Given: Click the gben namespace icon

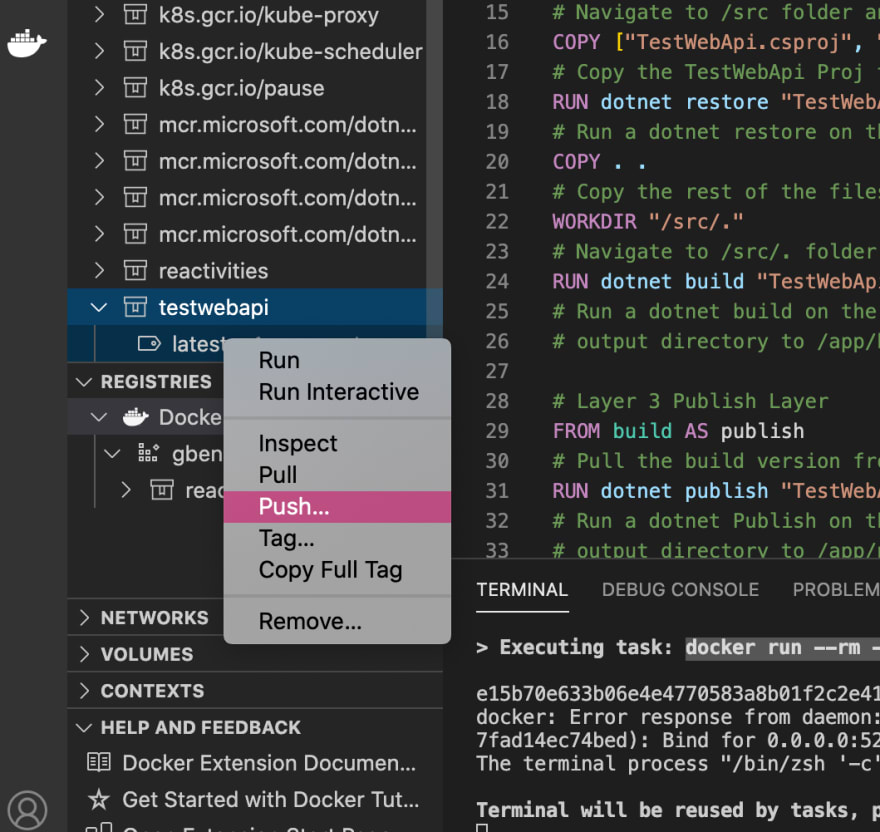Looking at the screenshot, I should point(148,453).
